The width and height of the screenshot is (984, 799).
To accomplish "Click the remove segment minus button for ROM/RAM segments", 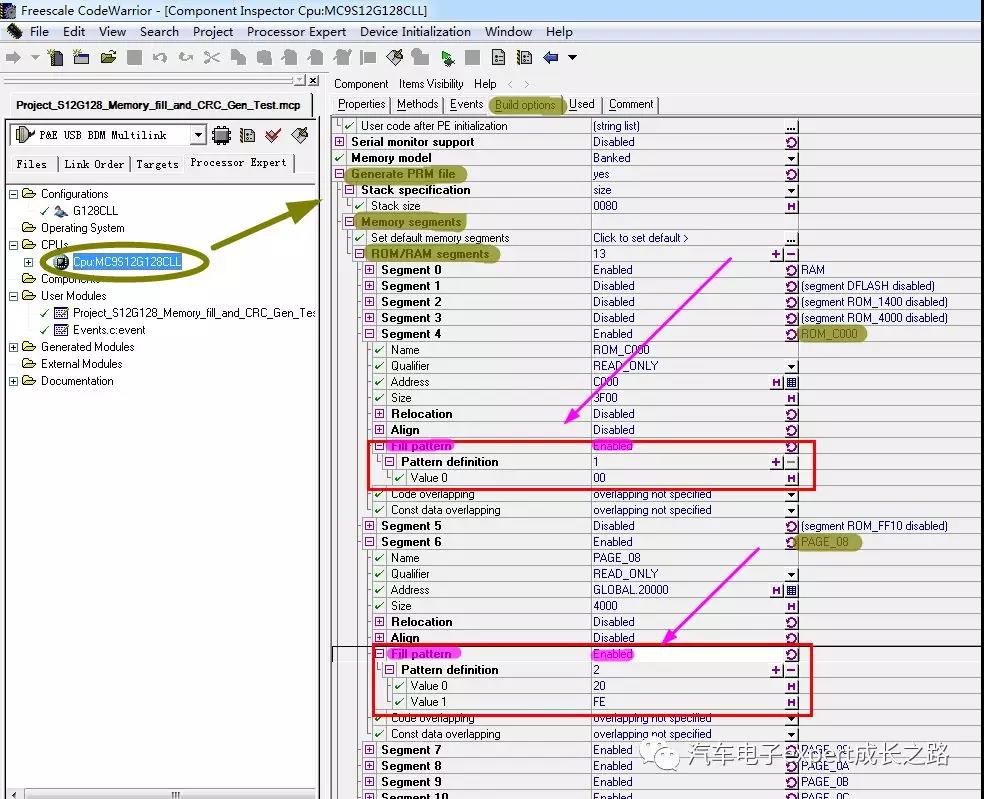I will pyautogui.click(x=791, y=254).
